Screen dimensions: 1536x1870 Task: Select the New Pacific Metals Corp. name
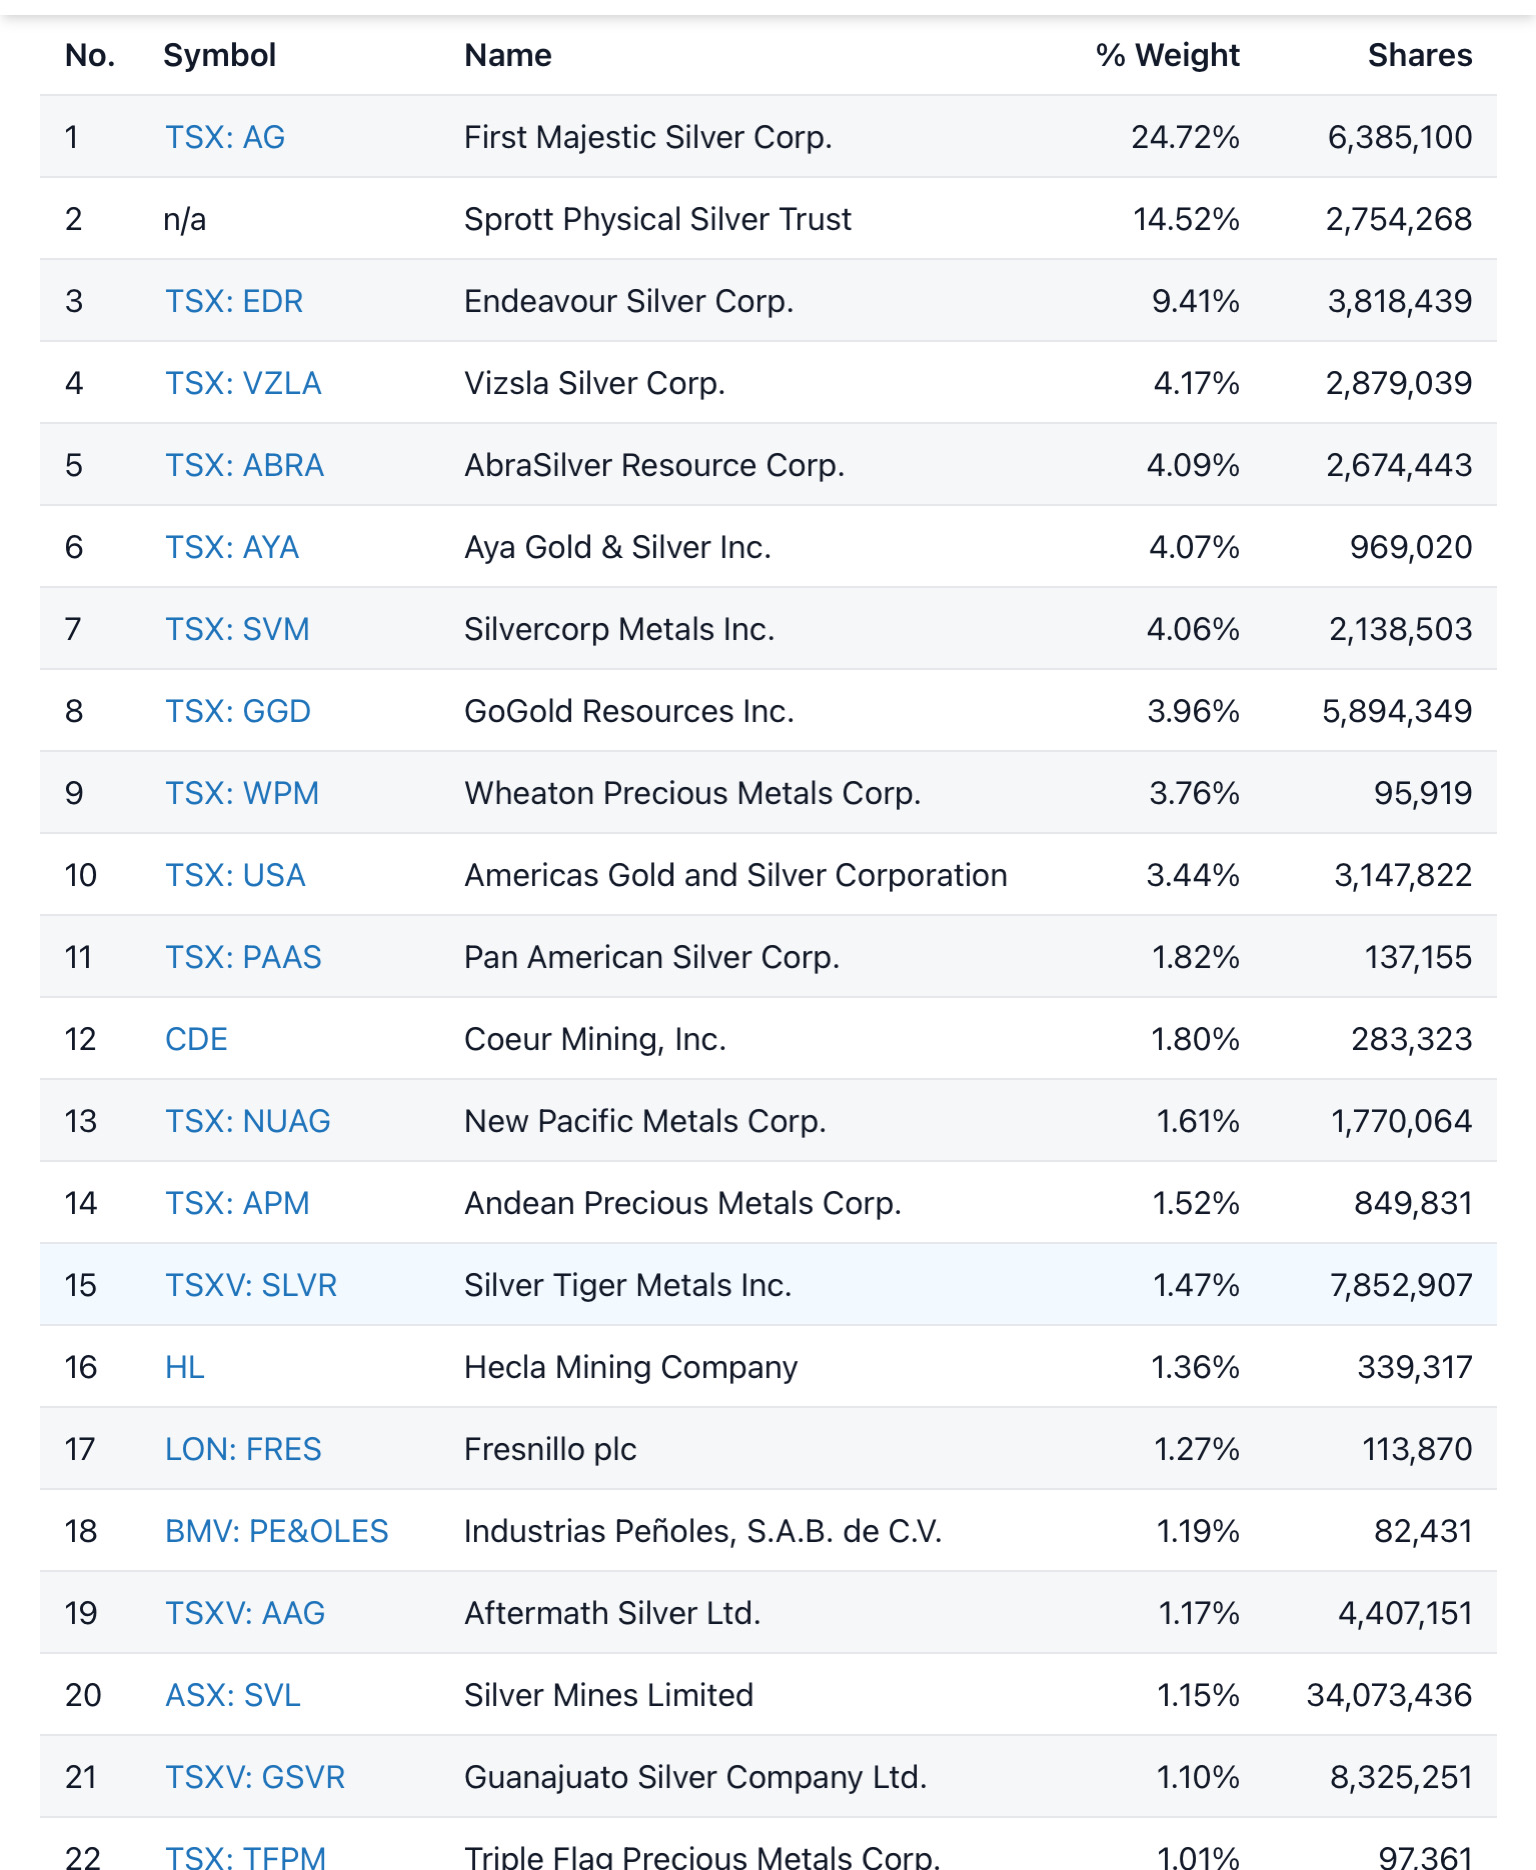point(645,1121)
